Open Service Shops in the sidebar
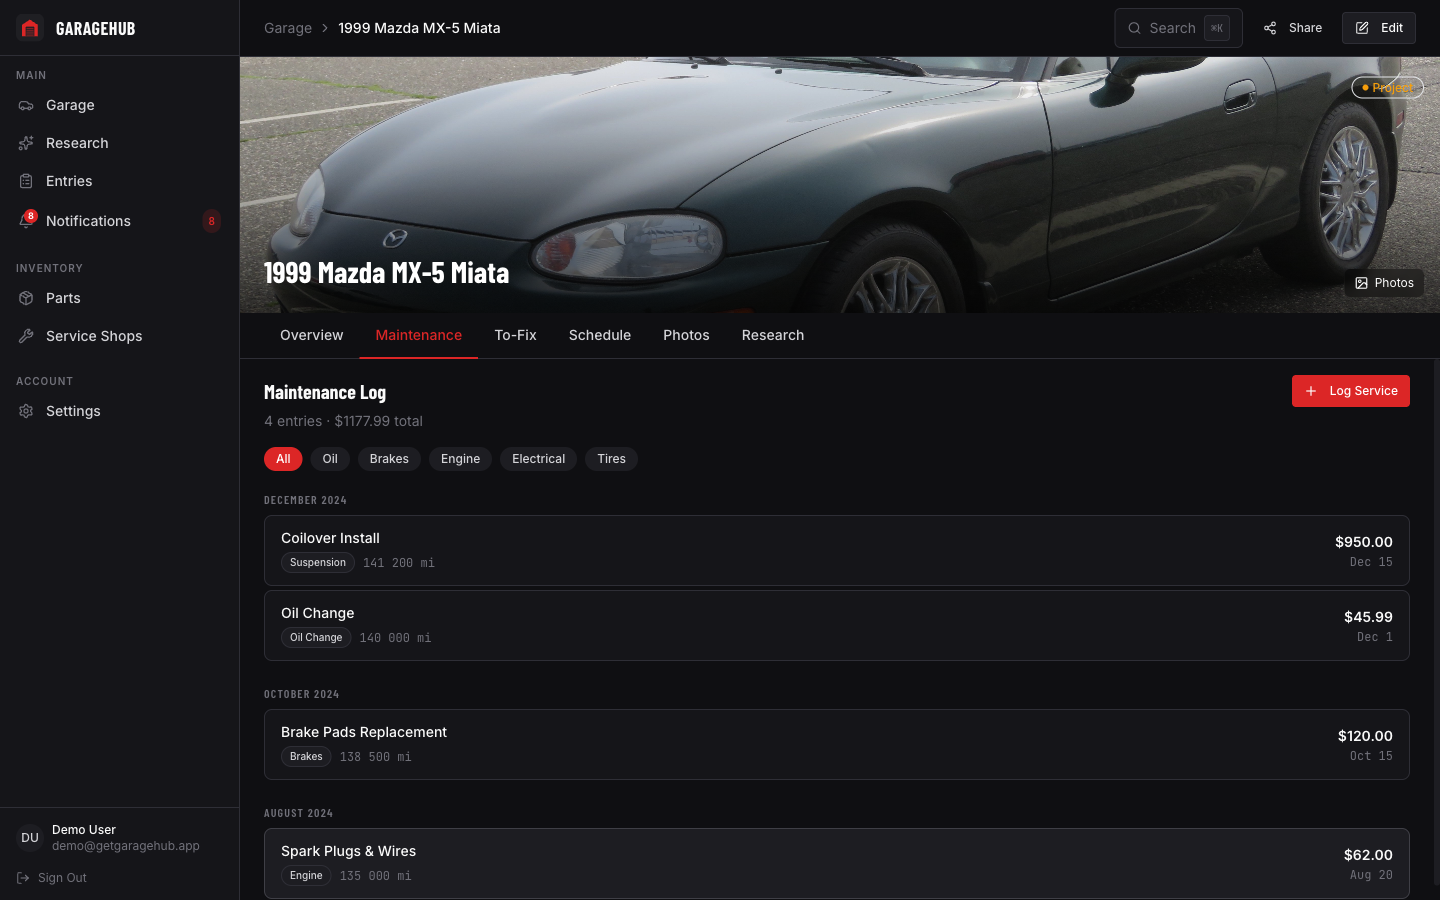The height and width of the screenshot is (900, 1440). 119,336
